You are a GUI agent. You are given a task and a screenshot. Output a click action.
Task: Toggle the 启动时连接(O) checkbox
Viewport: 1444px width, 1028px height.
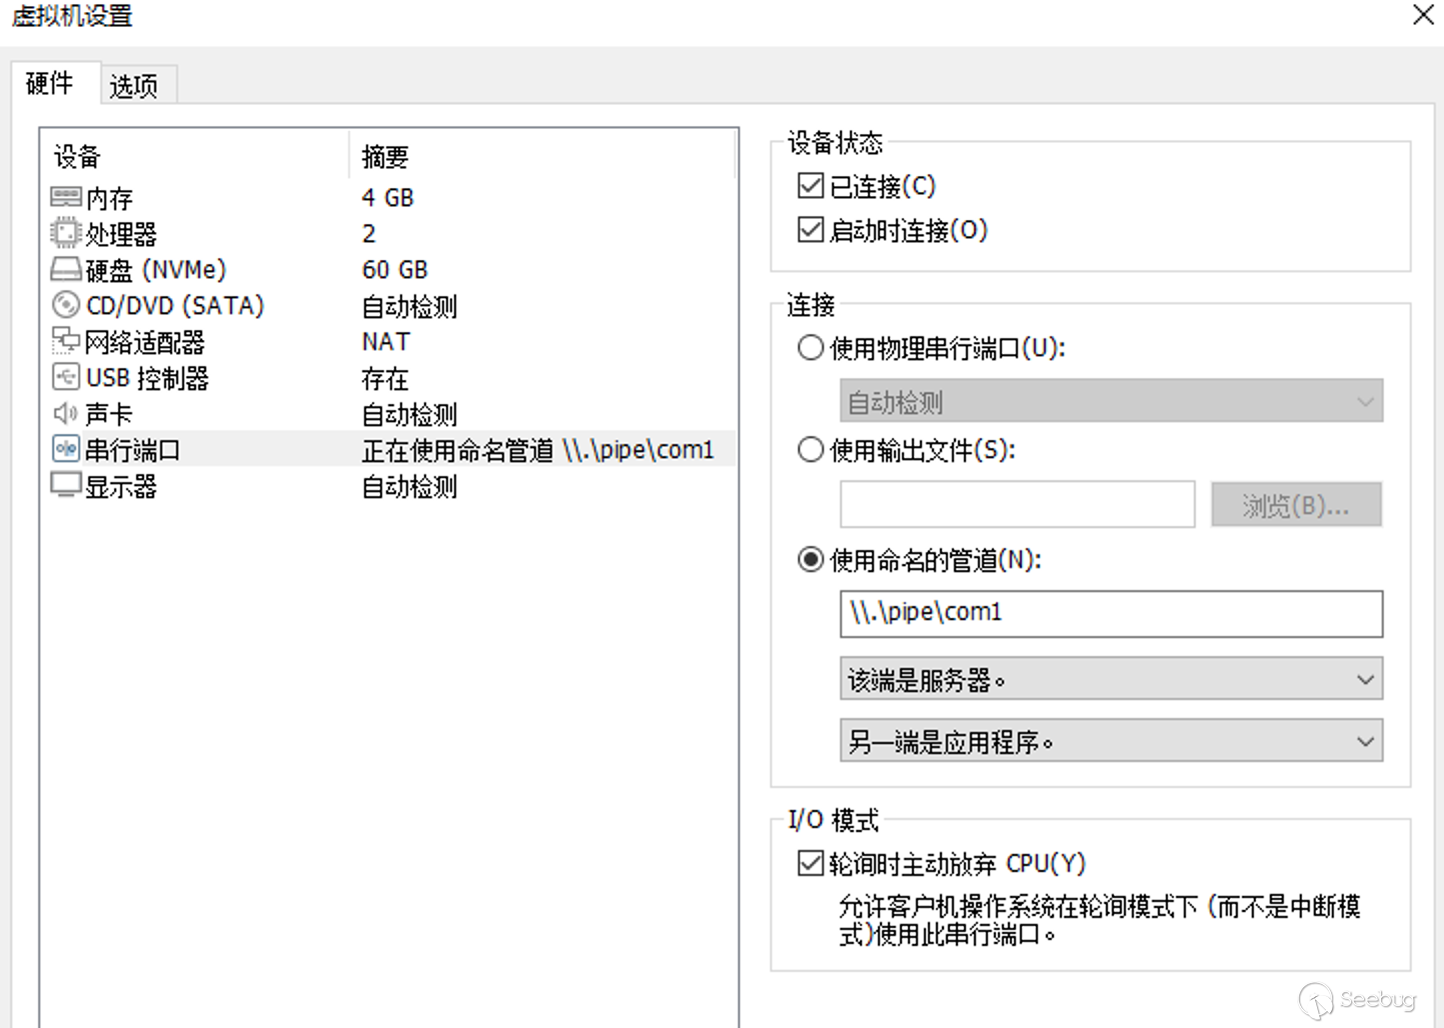(810, 230)
